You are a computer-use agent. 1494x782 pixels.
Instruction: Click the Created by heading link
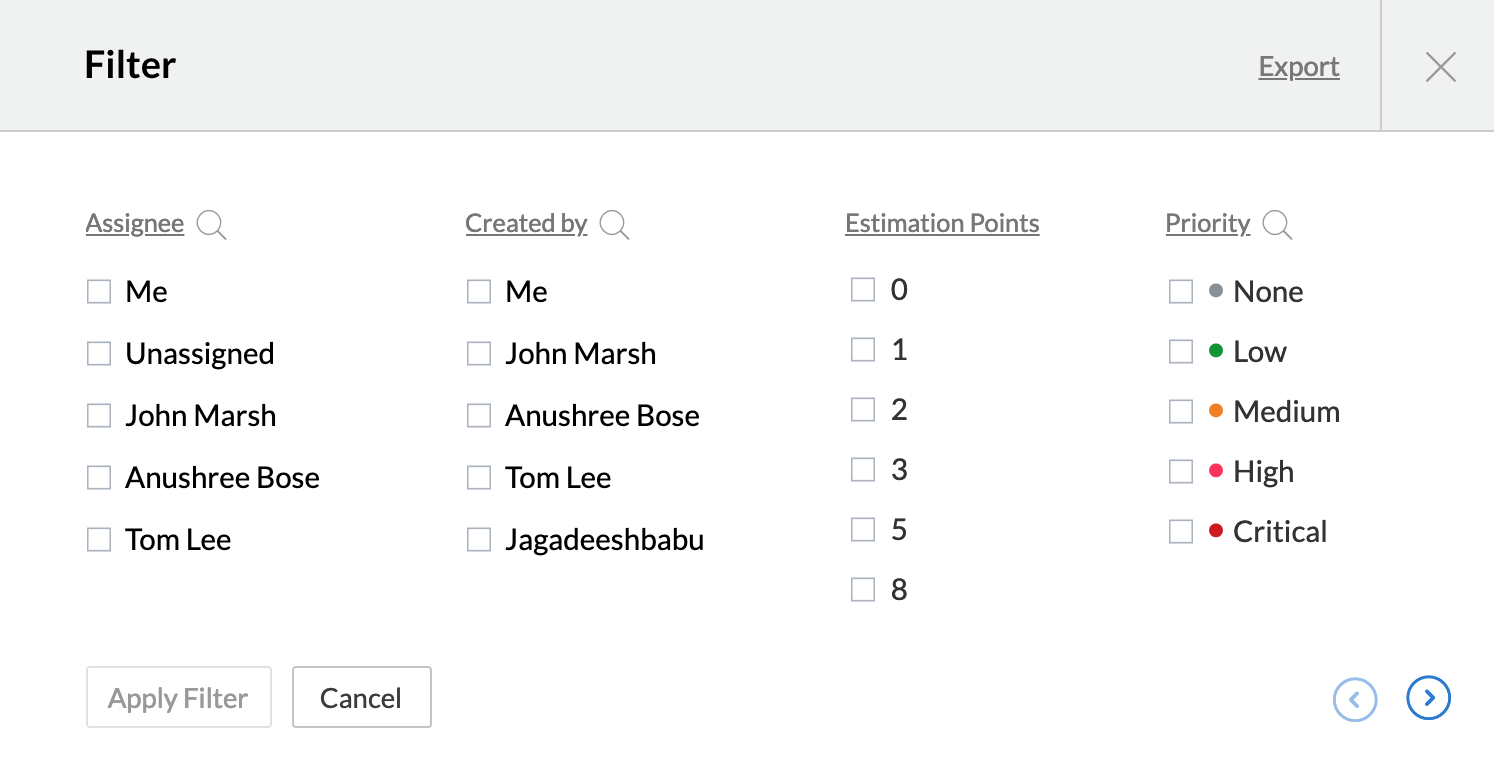[526, 223]
